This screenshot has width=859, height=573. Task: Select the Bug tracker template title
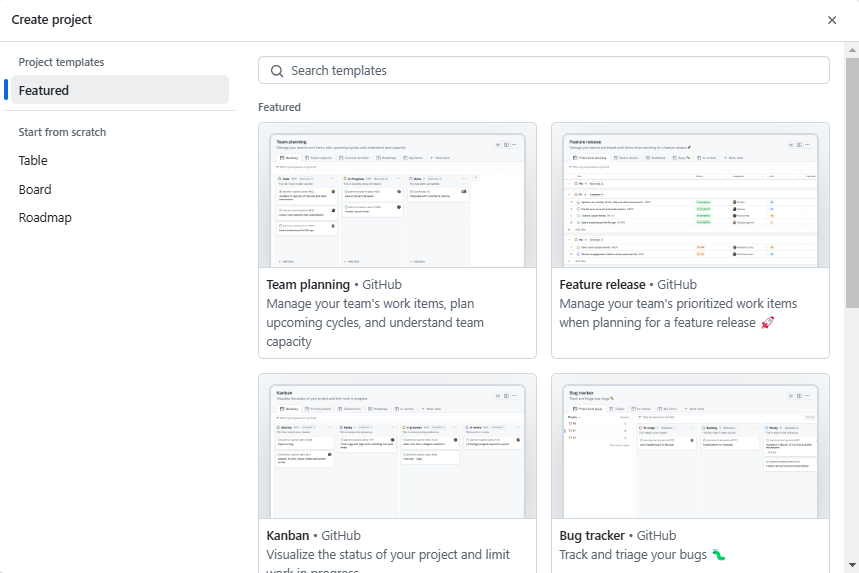point(592,536)
